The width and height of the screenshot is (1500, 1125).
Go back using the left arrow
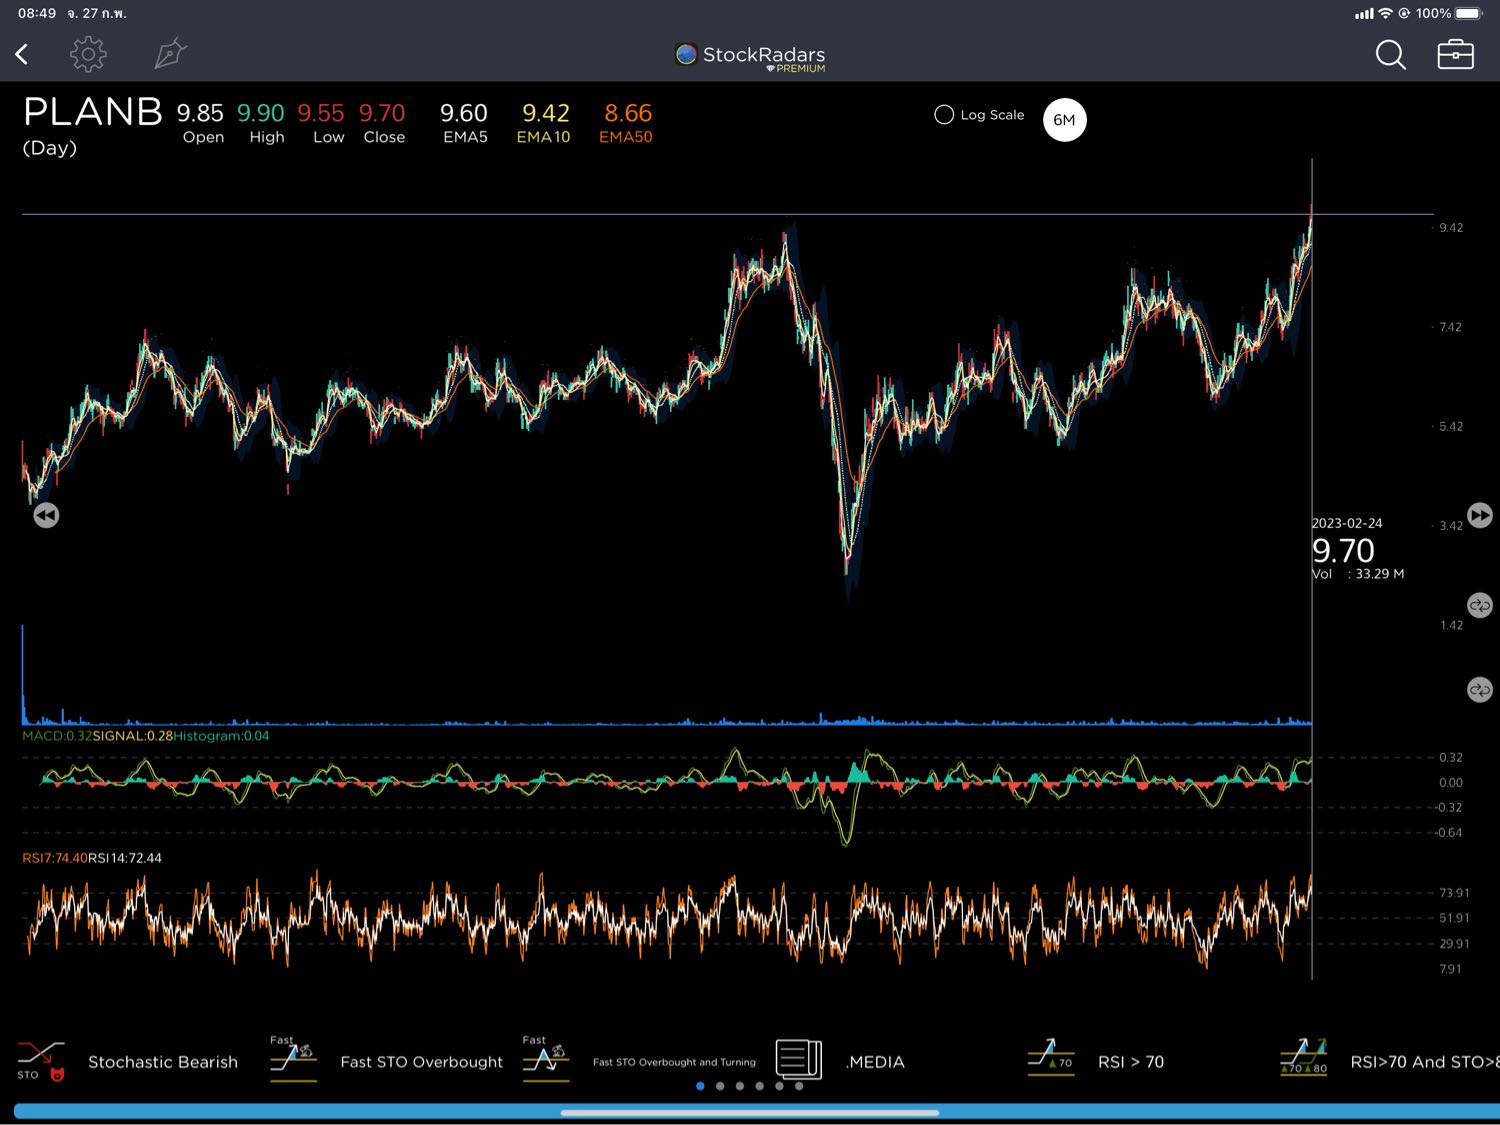point(22,54)
